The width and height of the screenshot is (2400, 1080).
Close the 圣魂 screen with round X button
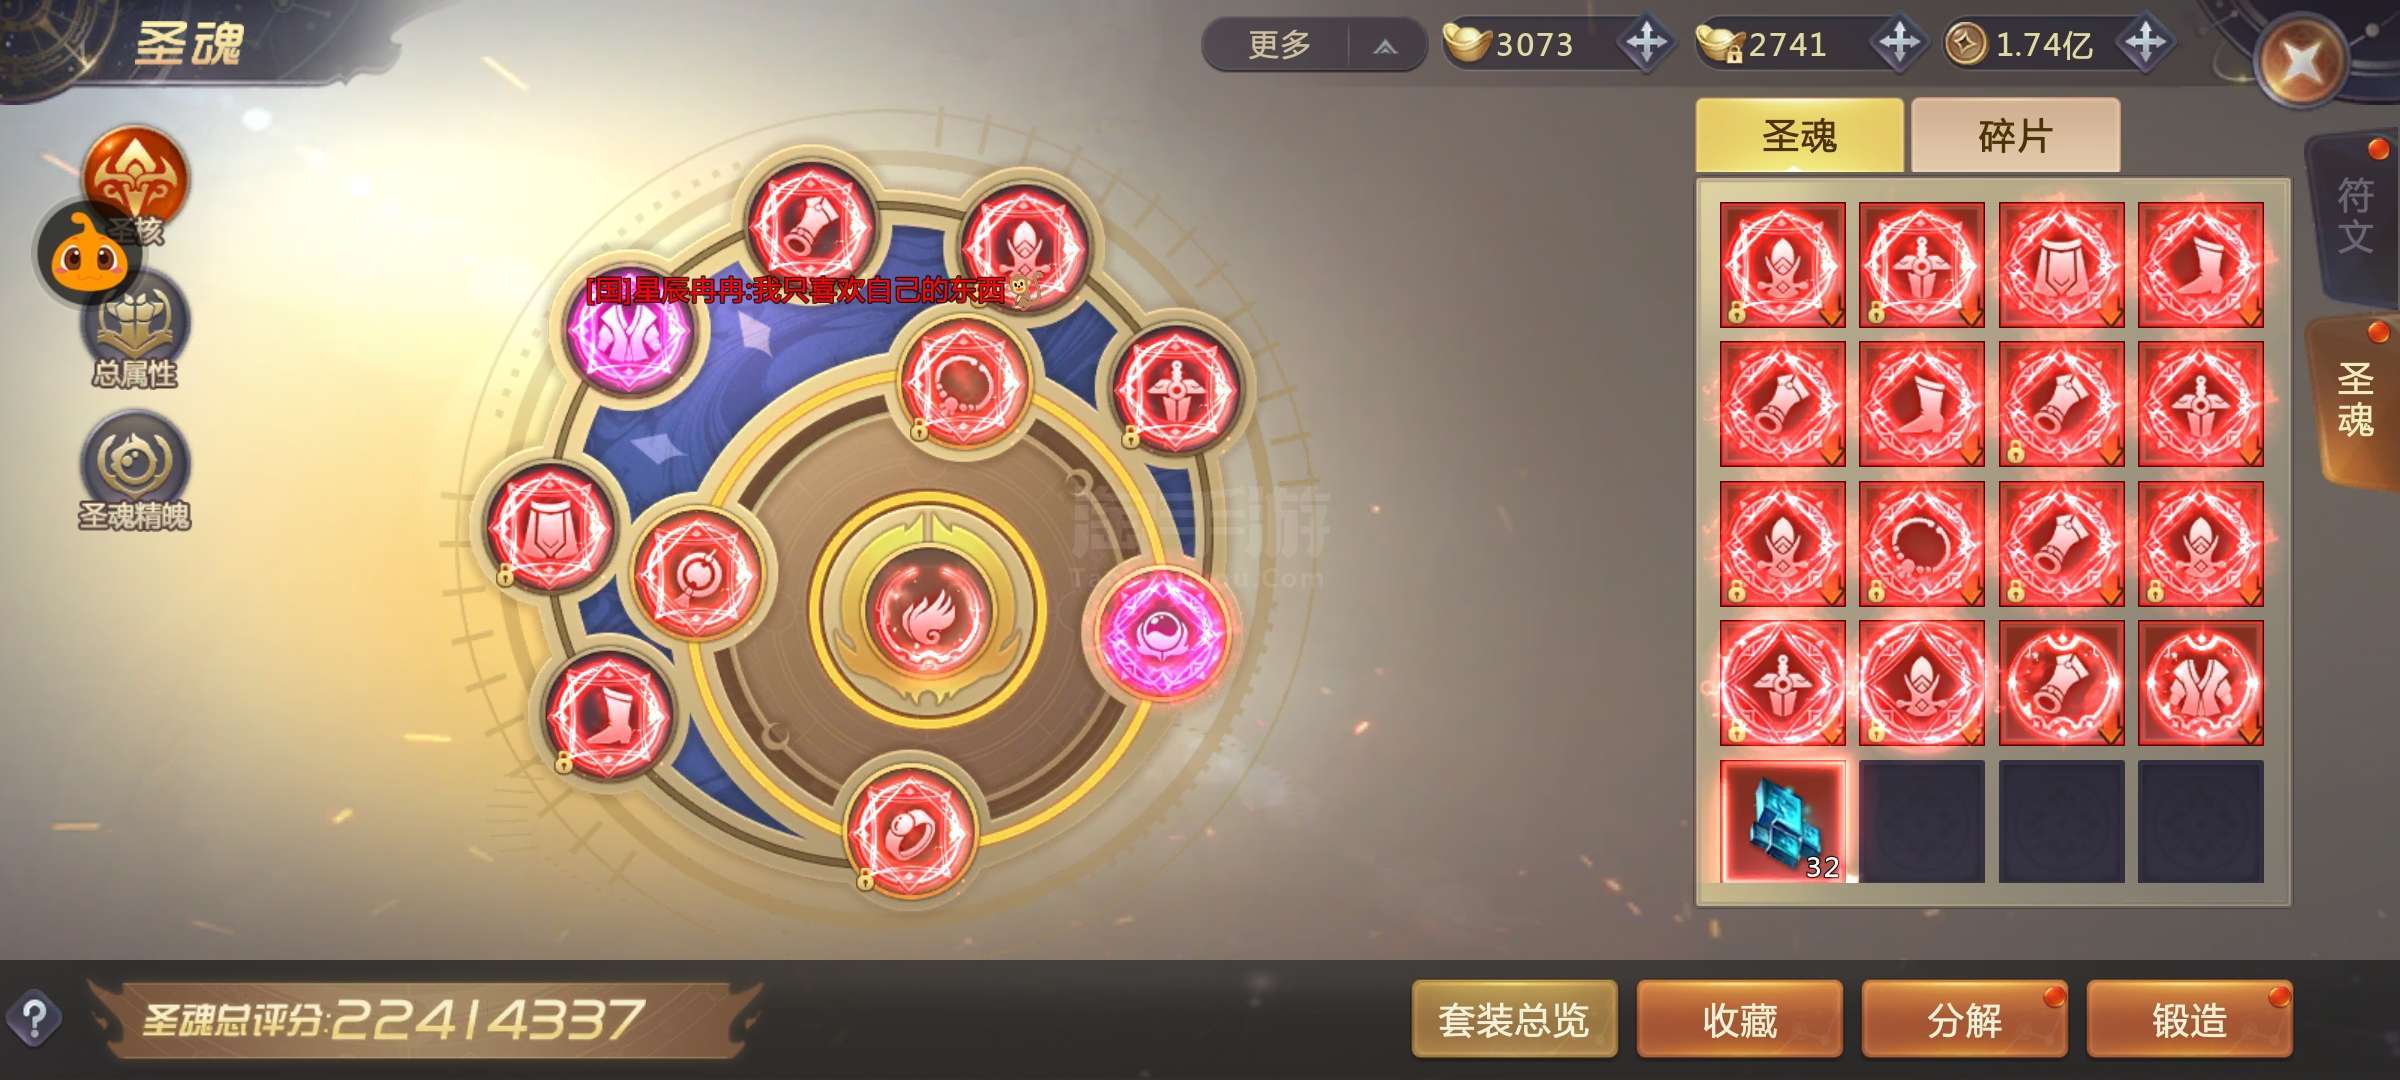click(x=2301, y=62)
